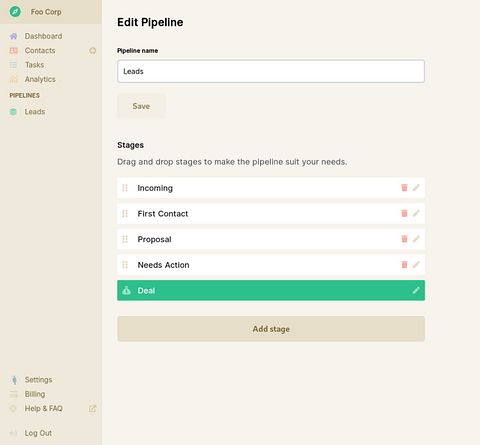Open Help & FAQ external link icon
Screen dimensions: 480x445
92,408
